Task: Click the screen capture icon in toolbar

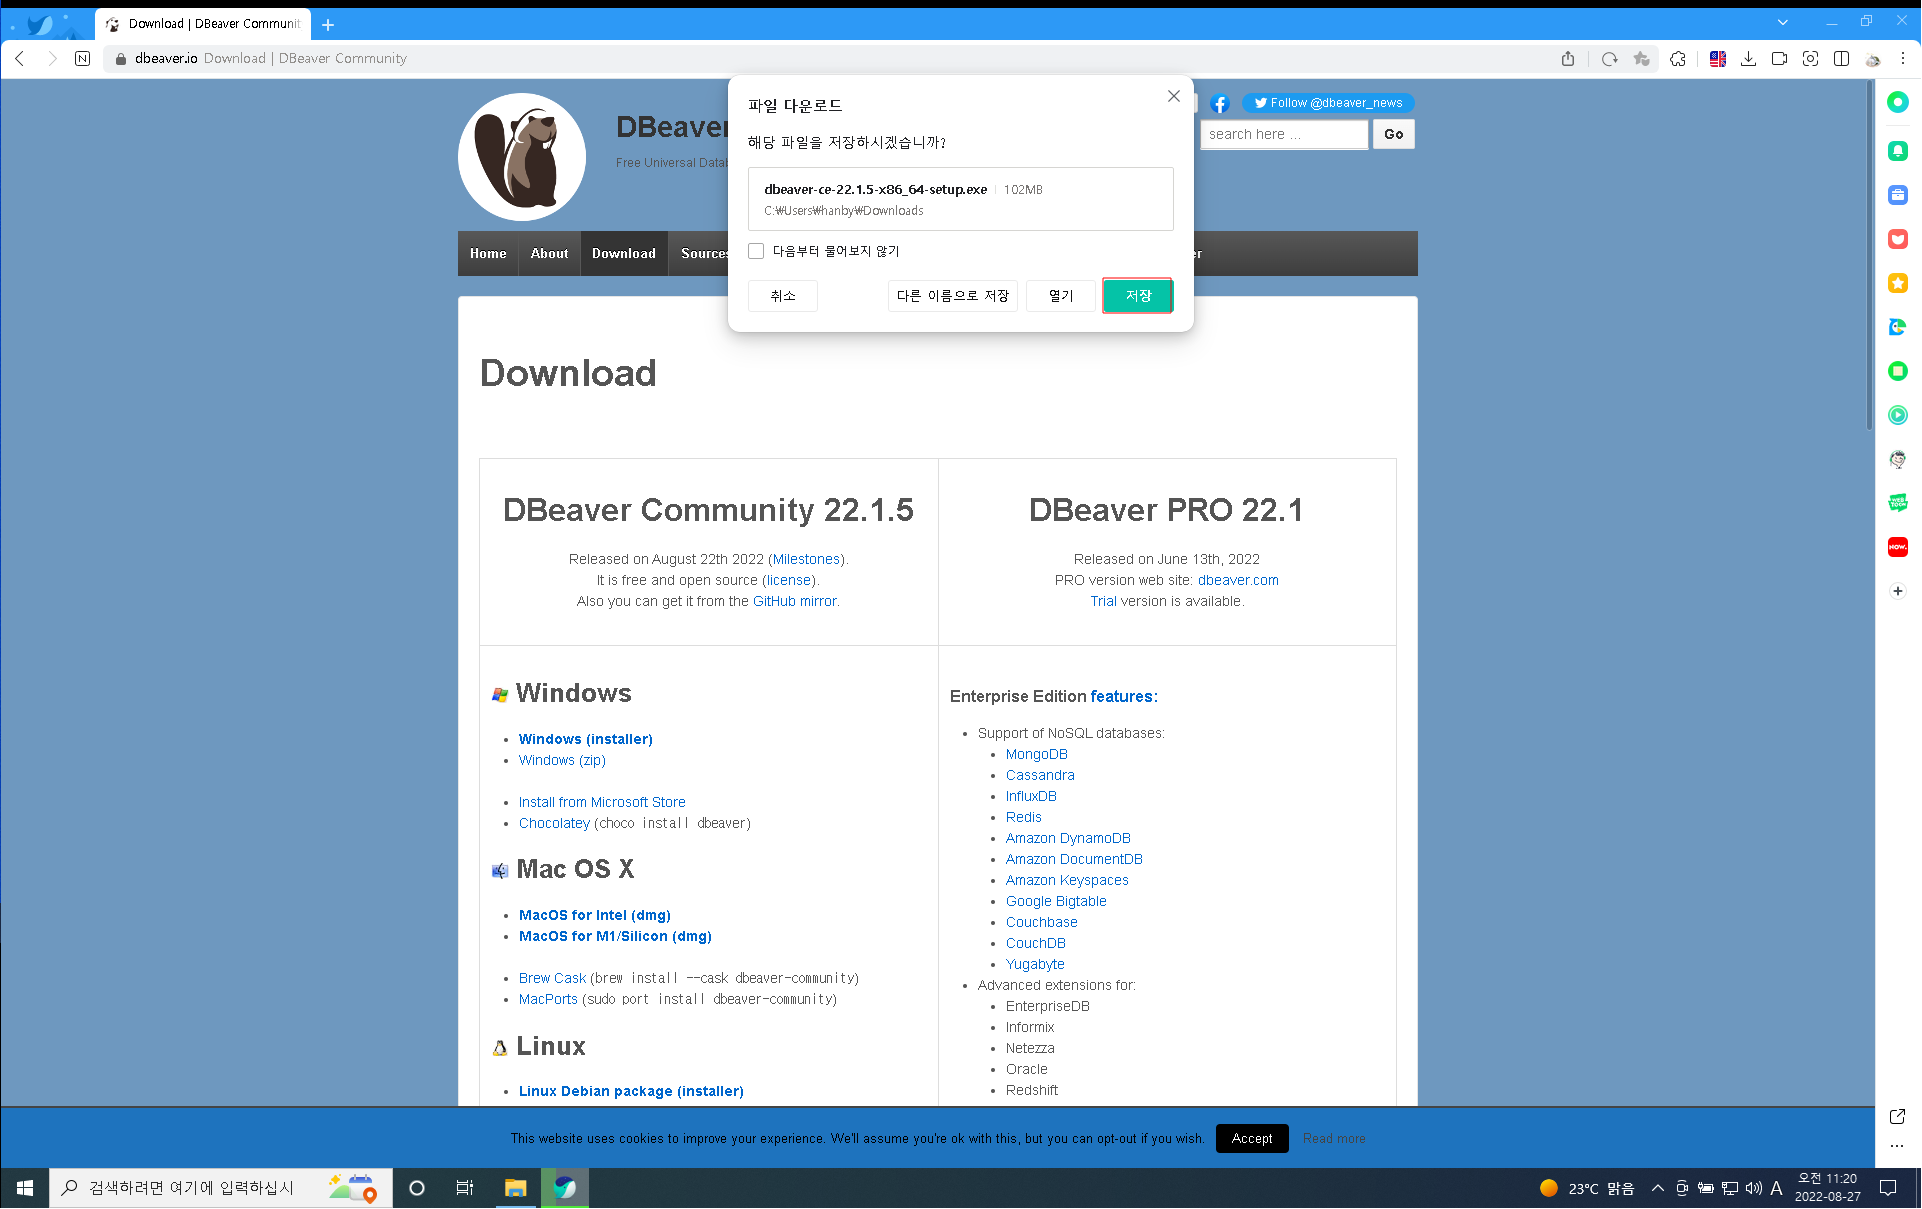Action: [1810, 59]
